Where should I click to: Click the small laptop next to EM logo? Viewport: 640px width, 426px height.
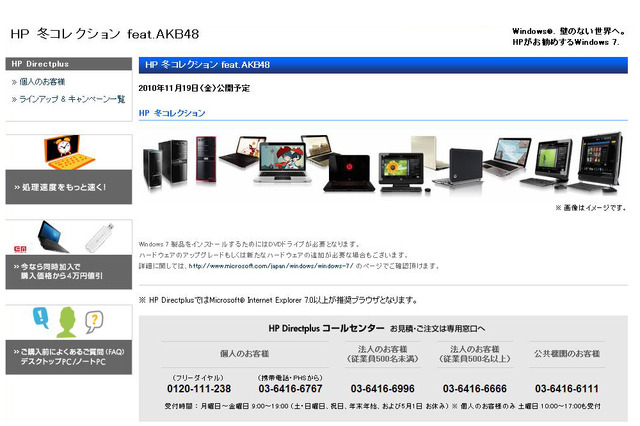[x=52, y=237]
